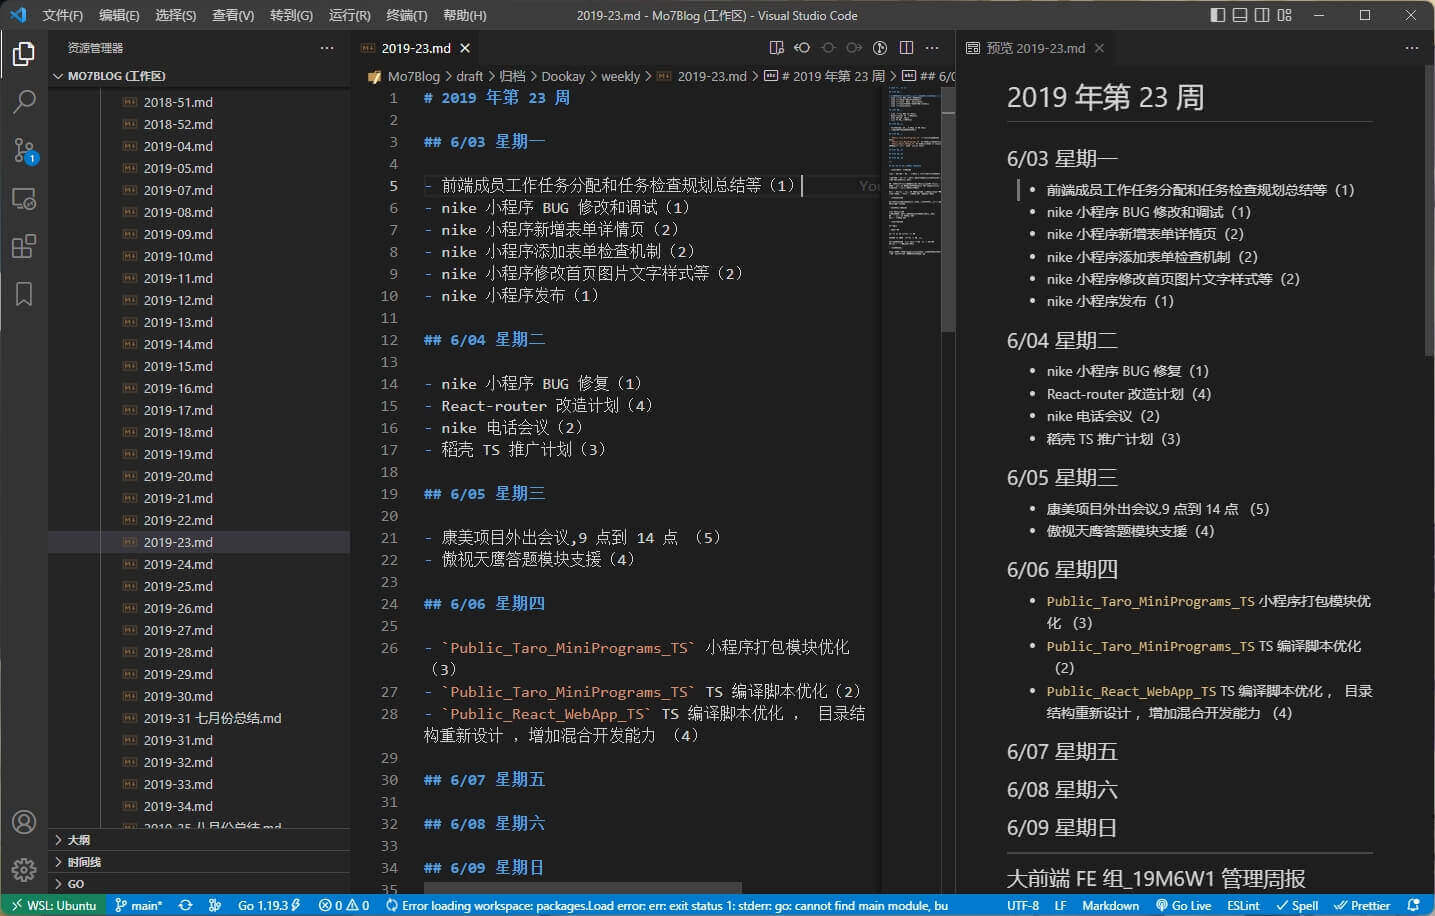
Task: Expand the GO section in sidebar
Action: (199, 884)
